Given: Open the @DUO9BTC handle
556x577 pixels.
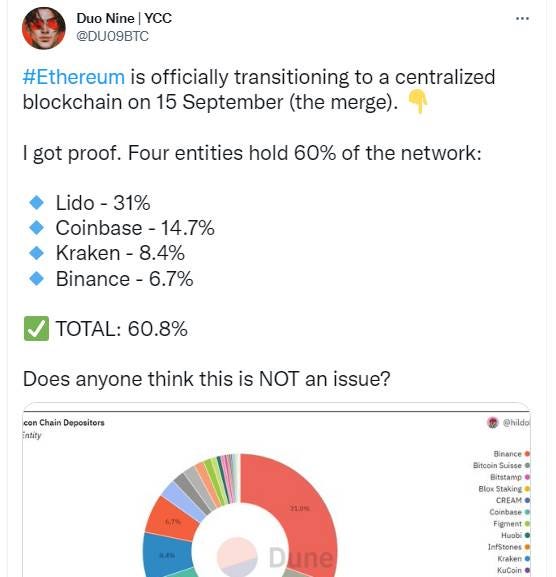Looking at the screenshot, I should pos(113,36).
